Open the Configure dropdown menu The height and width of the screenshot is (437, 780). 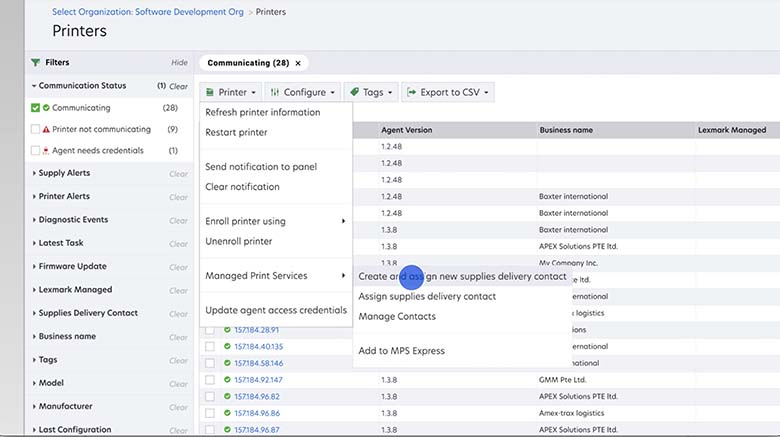302,92
